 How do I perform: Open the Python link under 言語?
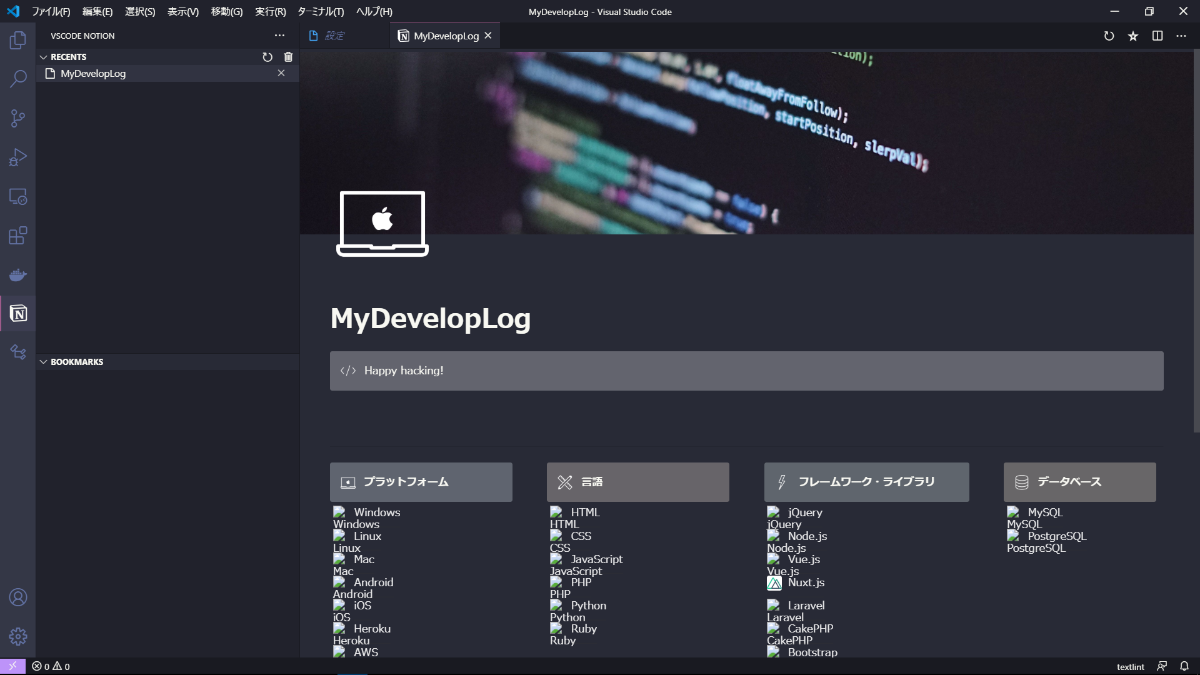(x=587, y=605)
